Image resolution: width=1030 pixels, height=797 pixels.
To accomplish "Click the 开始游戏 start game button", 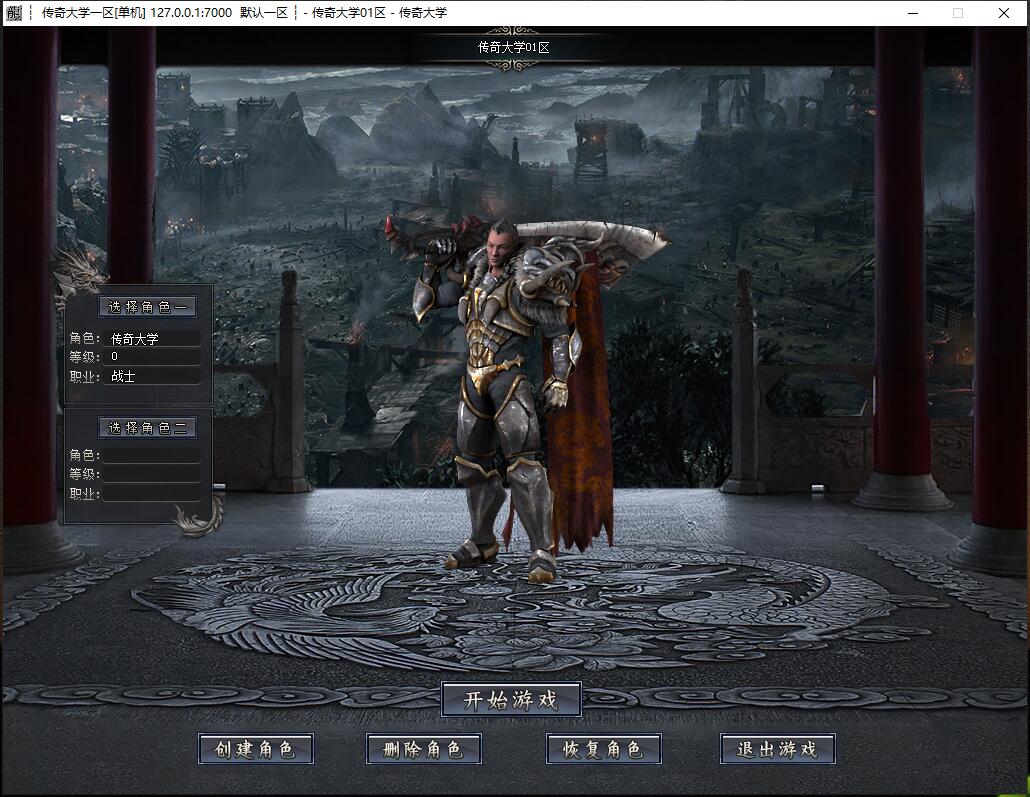I will click(x=511, y=700).
